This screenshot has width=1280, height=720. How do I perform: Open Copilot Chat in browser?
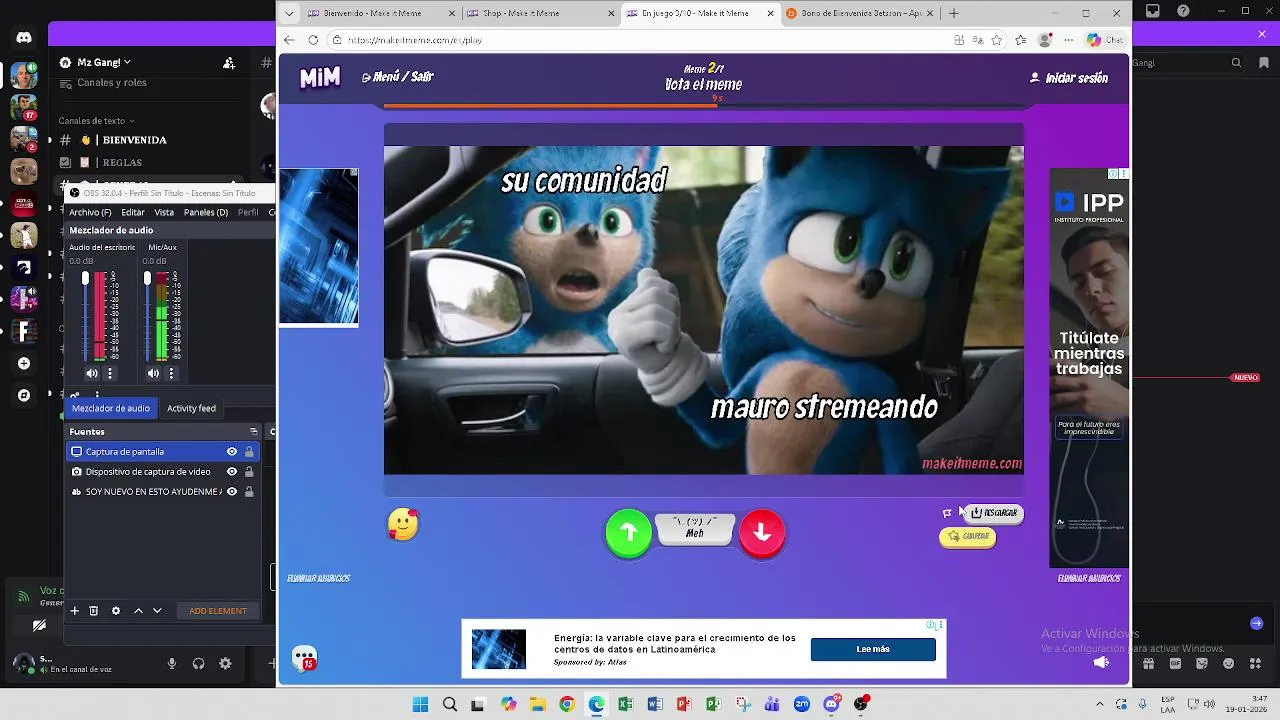pos(1104,40)
